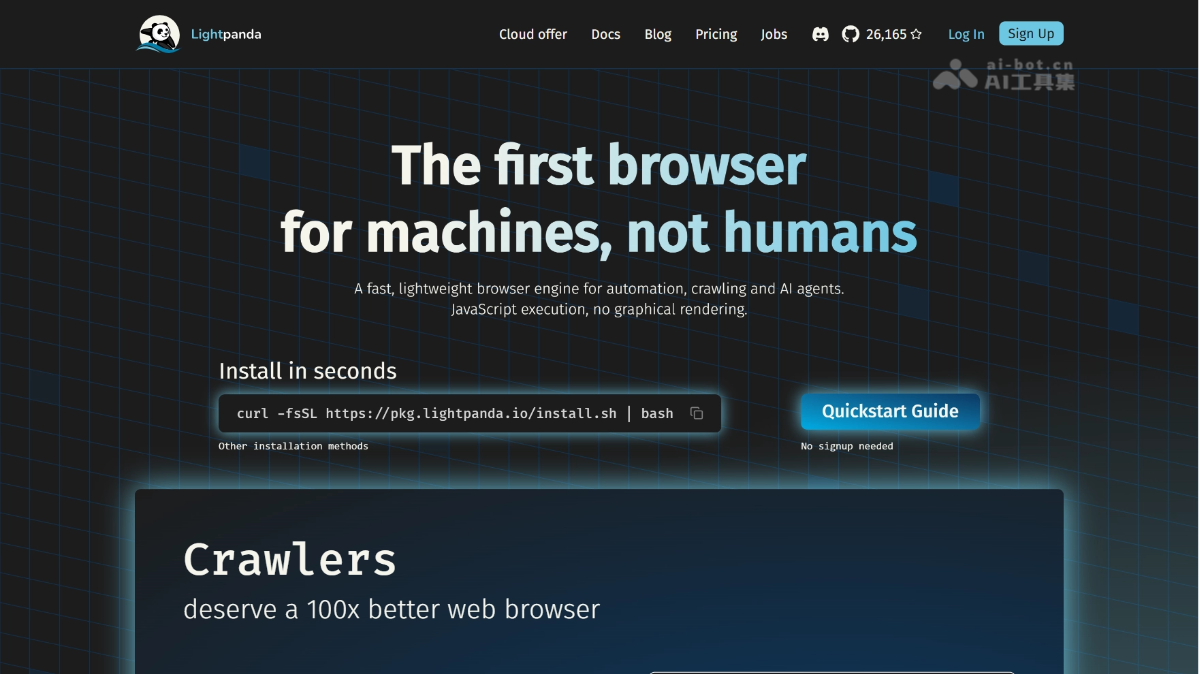
Task: Go to Docs in navigation
Action: (605, 34)
